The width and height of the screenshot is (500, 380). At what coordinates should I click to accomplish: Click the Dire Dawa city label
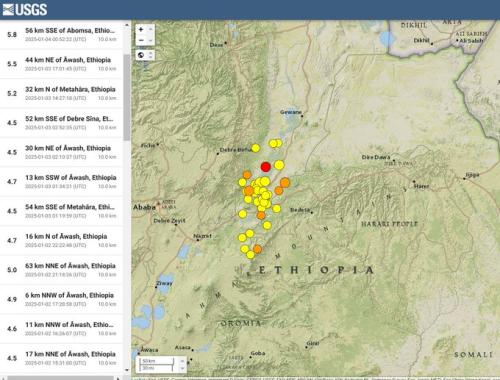(x=376, y=157)
